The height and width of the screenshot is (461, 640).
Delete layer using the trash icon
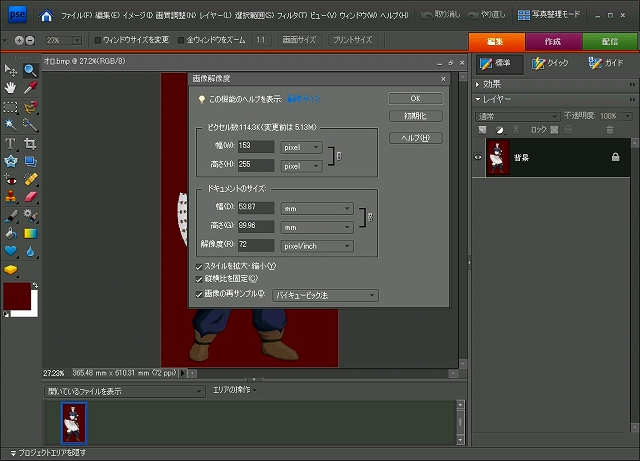pyautogui.click(x=610, y=130)
